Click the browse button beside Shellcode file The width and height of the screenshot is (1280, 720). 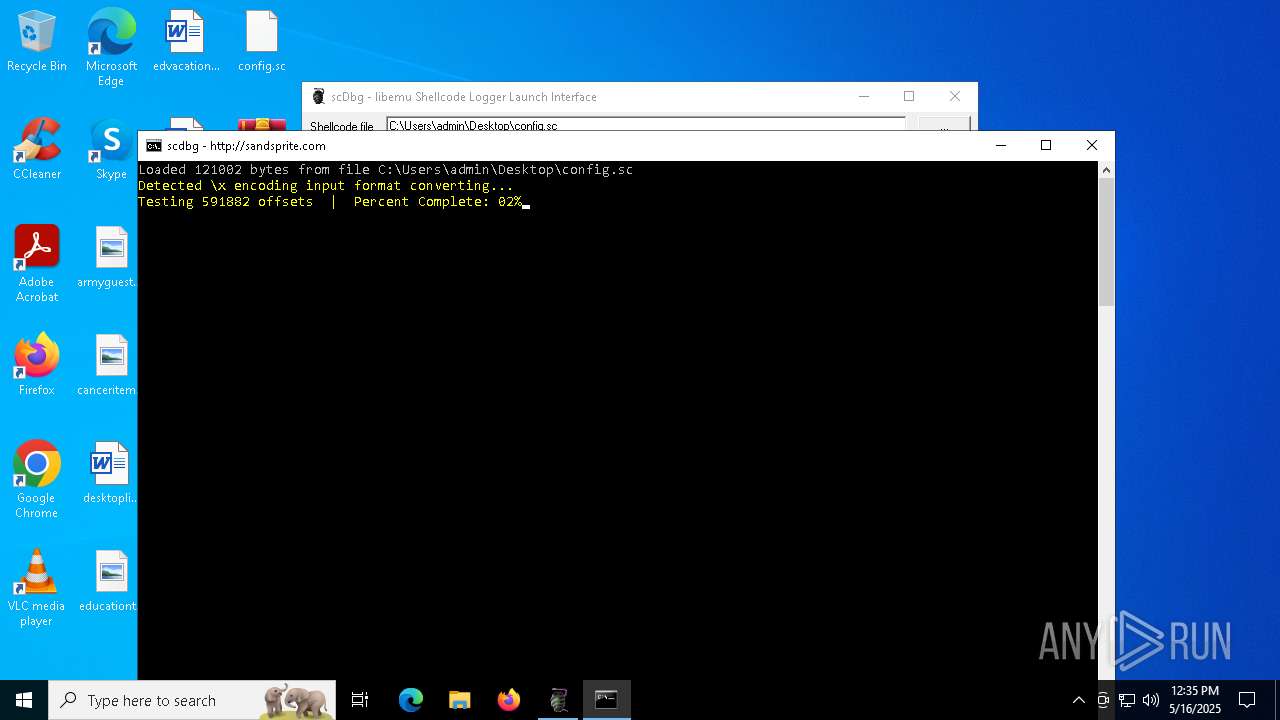point(944,126)
